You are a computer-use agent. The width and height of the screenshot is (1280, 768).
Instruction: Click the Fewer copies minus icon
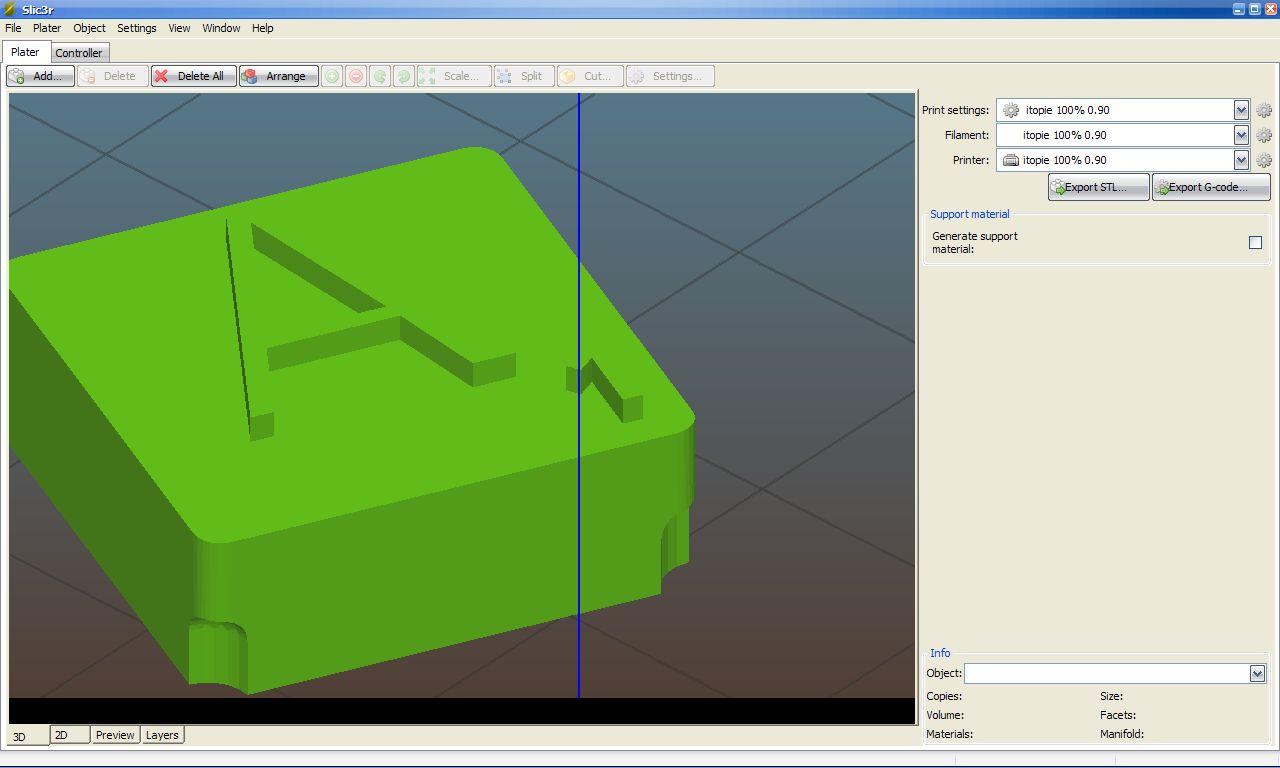coord(356,76)
